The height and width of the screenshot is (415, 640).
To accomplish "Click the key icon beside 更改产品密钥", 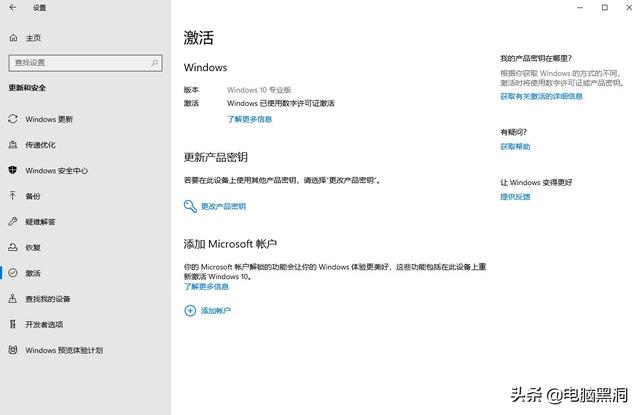I will (190, 206).
